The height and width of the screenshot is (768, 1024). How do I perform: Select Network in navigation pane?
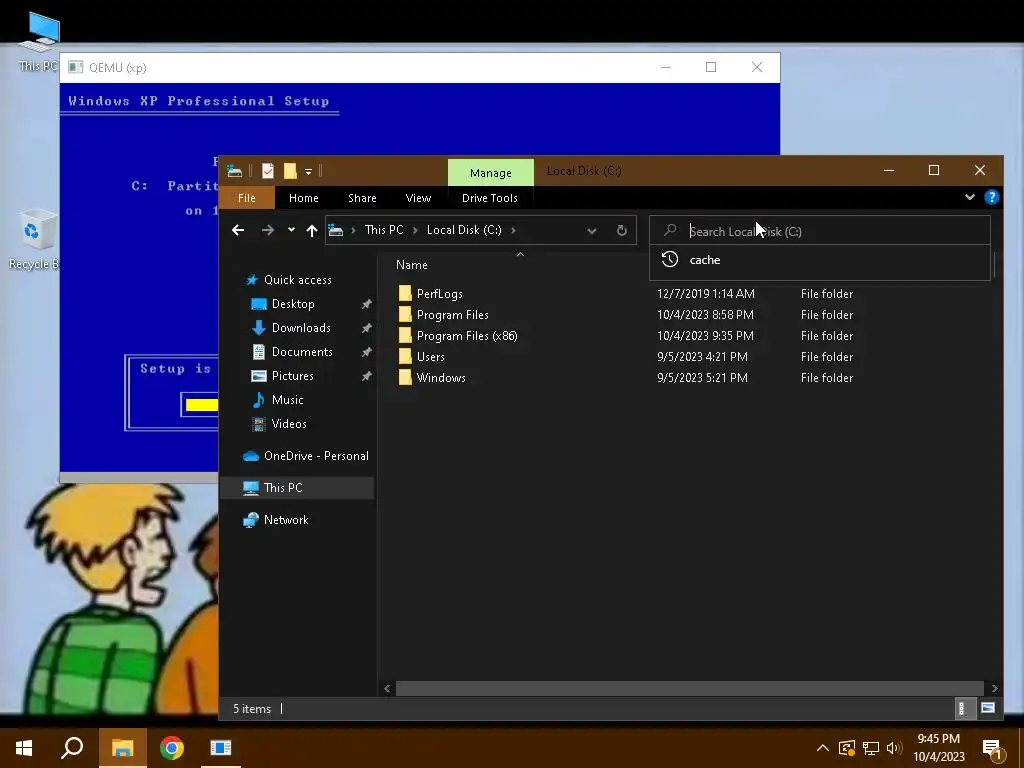pos(286,520)
